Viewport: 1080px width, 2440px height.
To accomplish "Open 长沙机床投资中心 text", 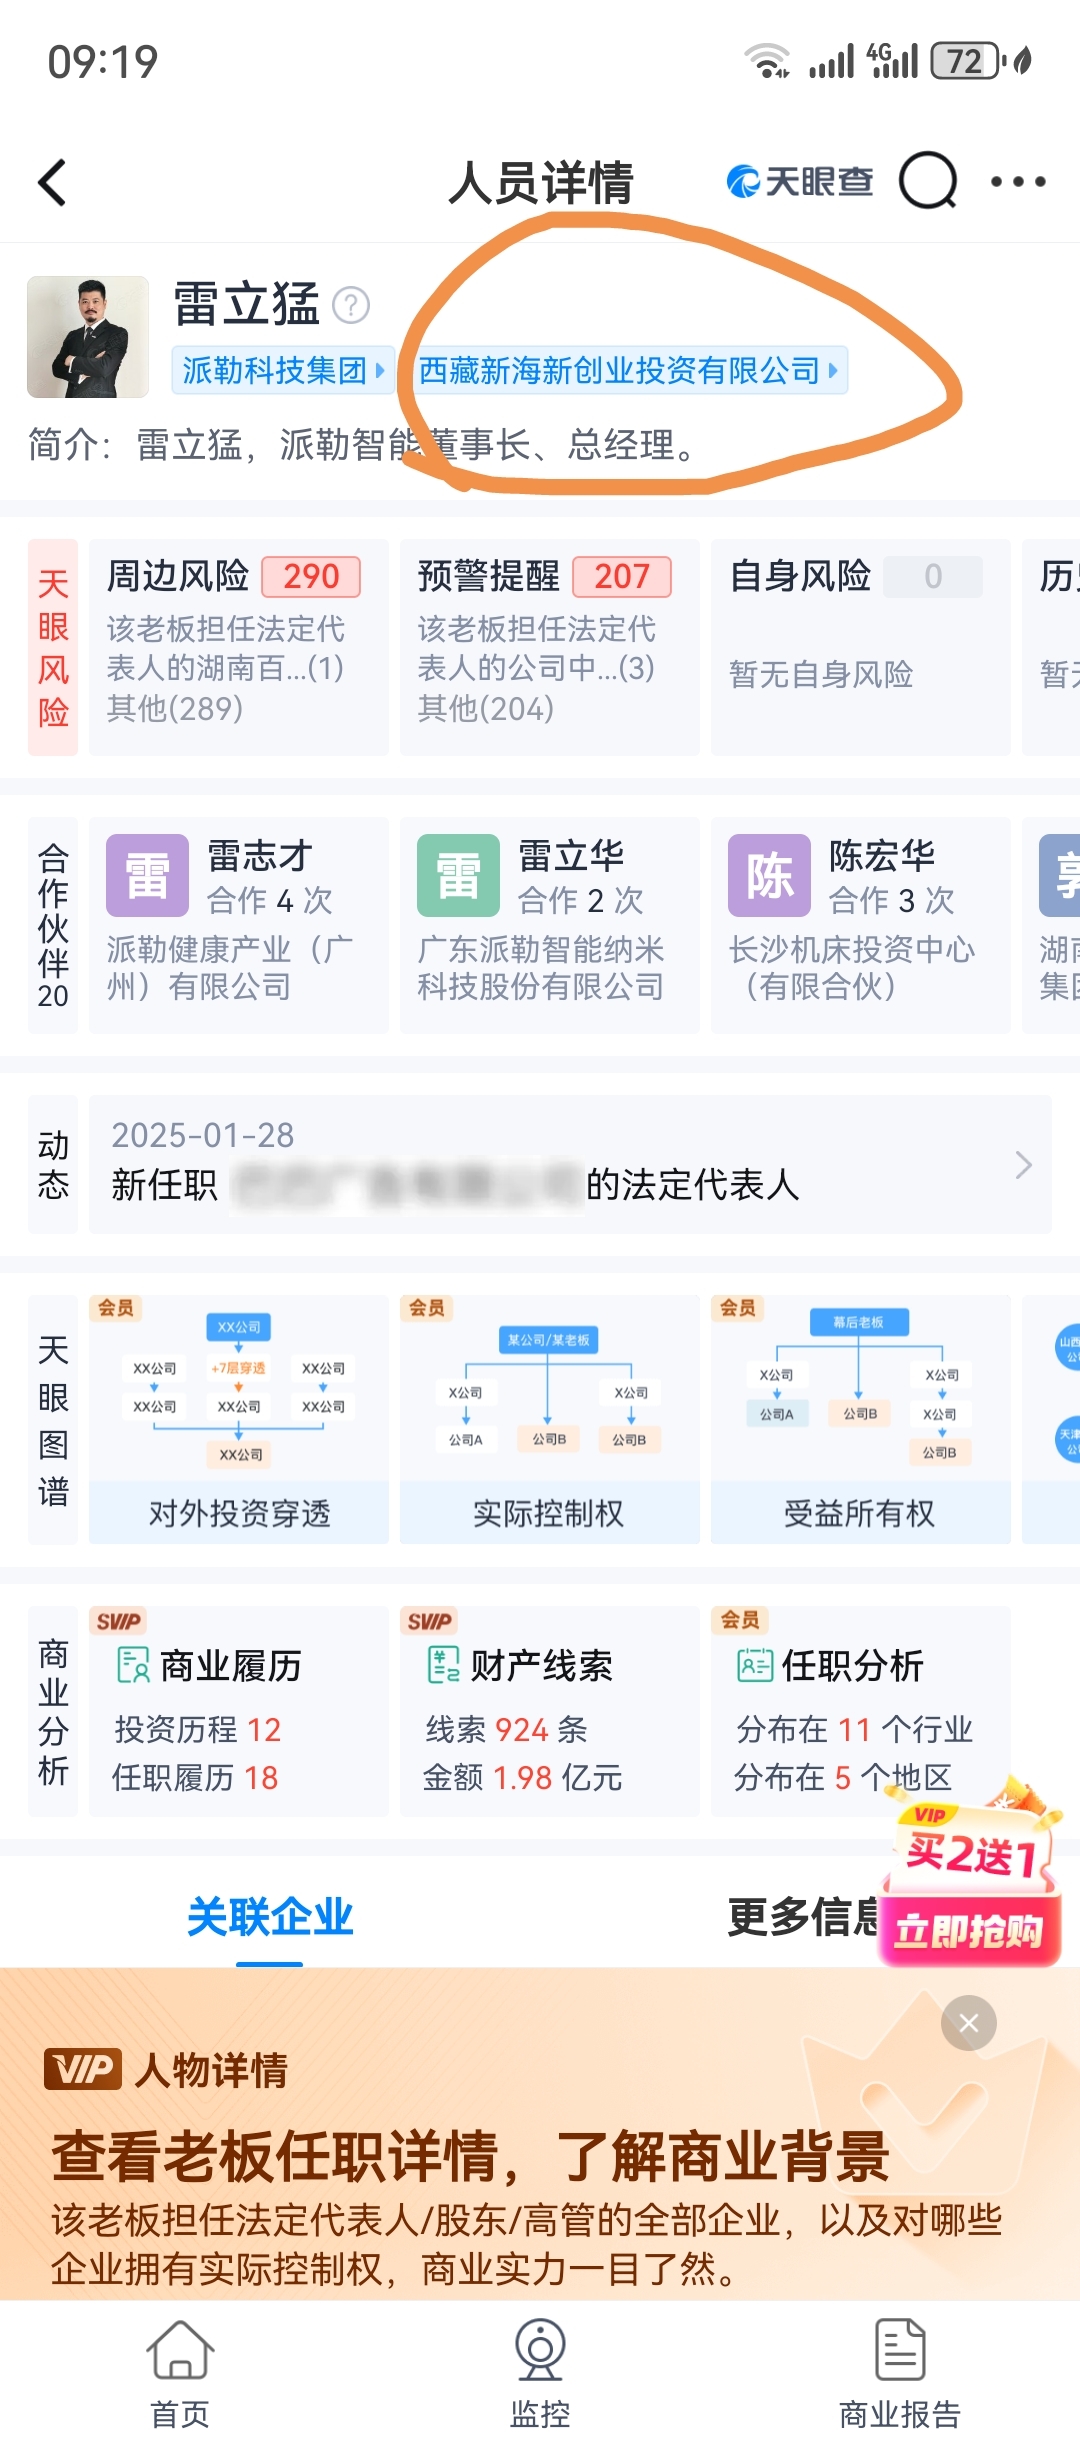I will tap(852, 968).
